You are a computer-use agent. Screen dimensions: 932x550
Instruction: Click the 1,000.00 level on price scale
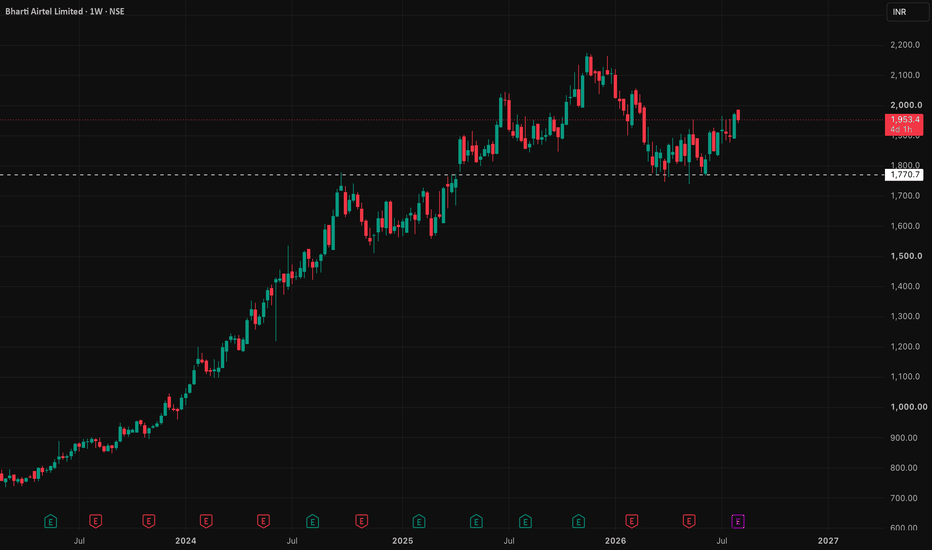click(x=908, y=407)
